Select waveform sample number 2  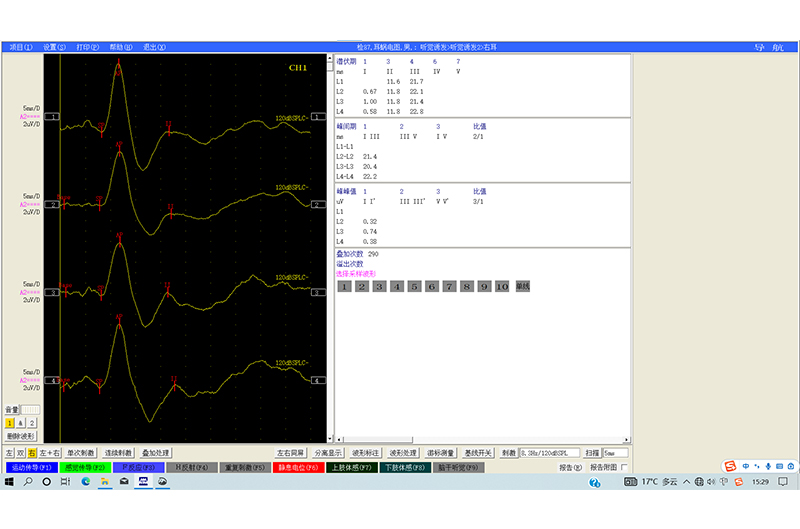tap(362, 286)
